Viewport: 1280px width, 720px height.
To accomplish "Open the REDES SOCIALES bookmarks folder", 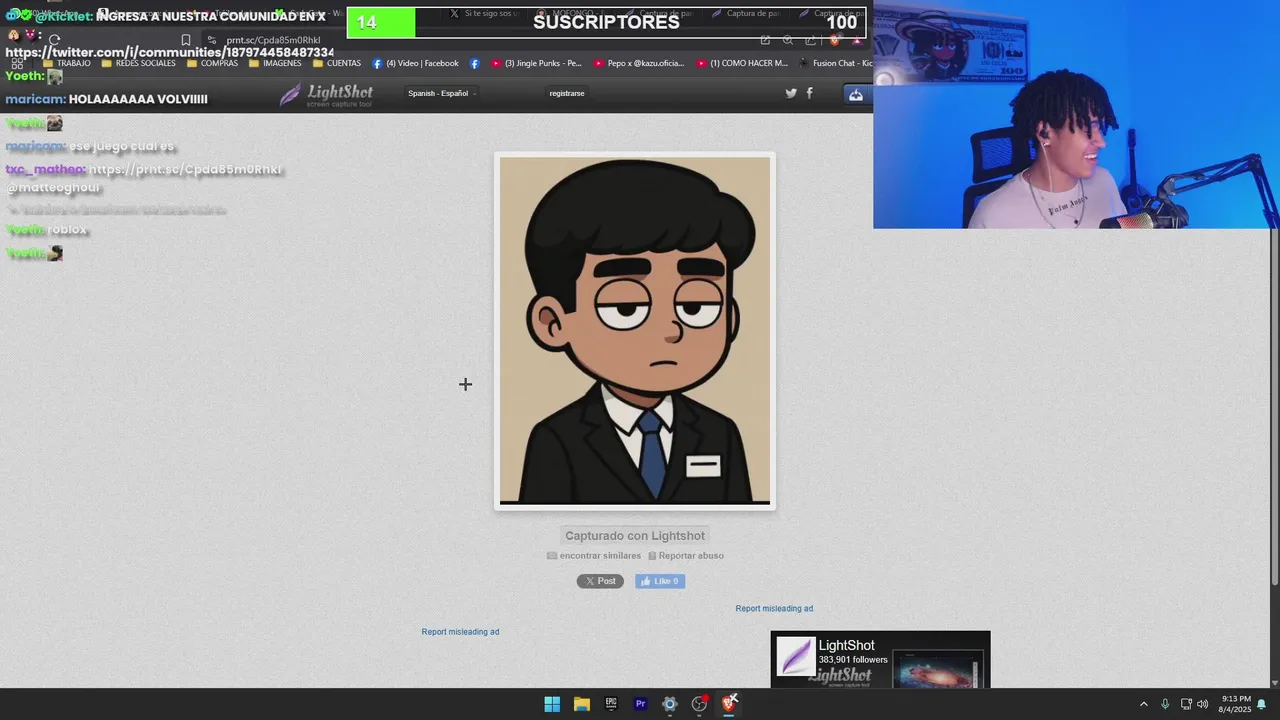I will pyautogui.click(x=139, y=63).
